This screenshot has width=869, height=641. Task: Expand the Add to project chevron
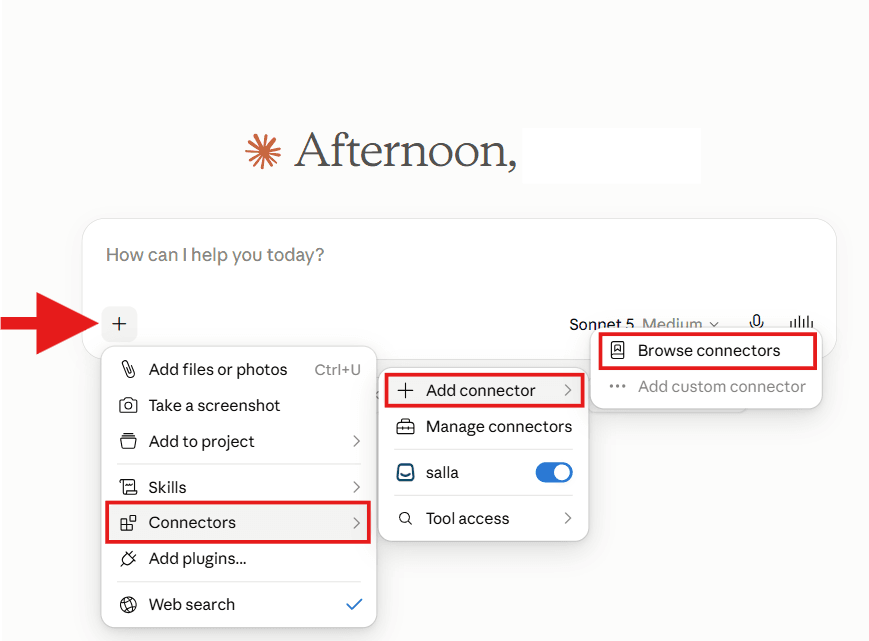click(357, 441)
